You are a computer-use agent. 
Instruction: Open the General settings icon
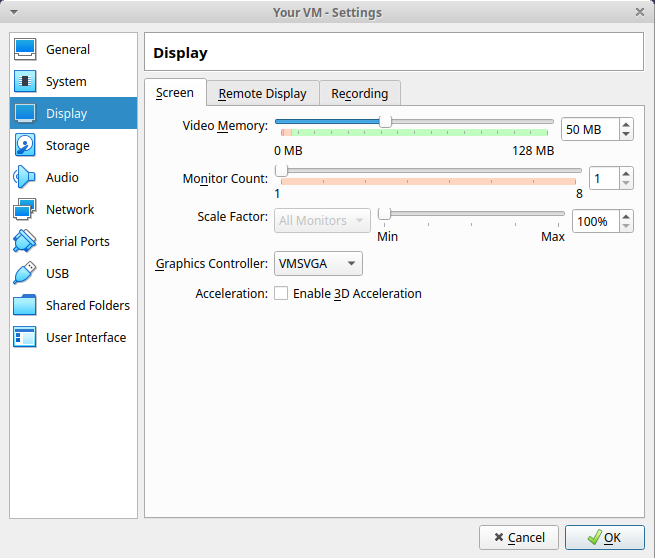pos(25,49)
